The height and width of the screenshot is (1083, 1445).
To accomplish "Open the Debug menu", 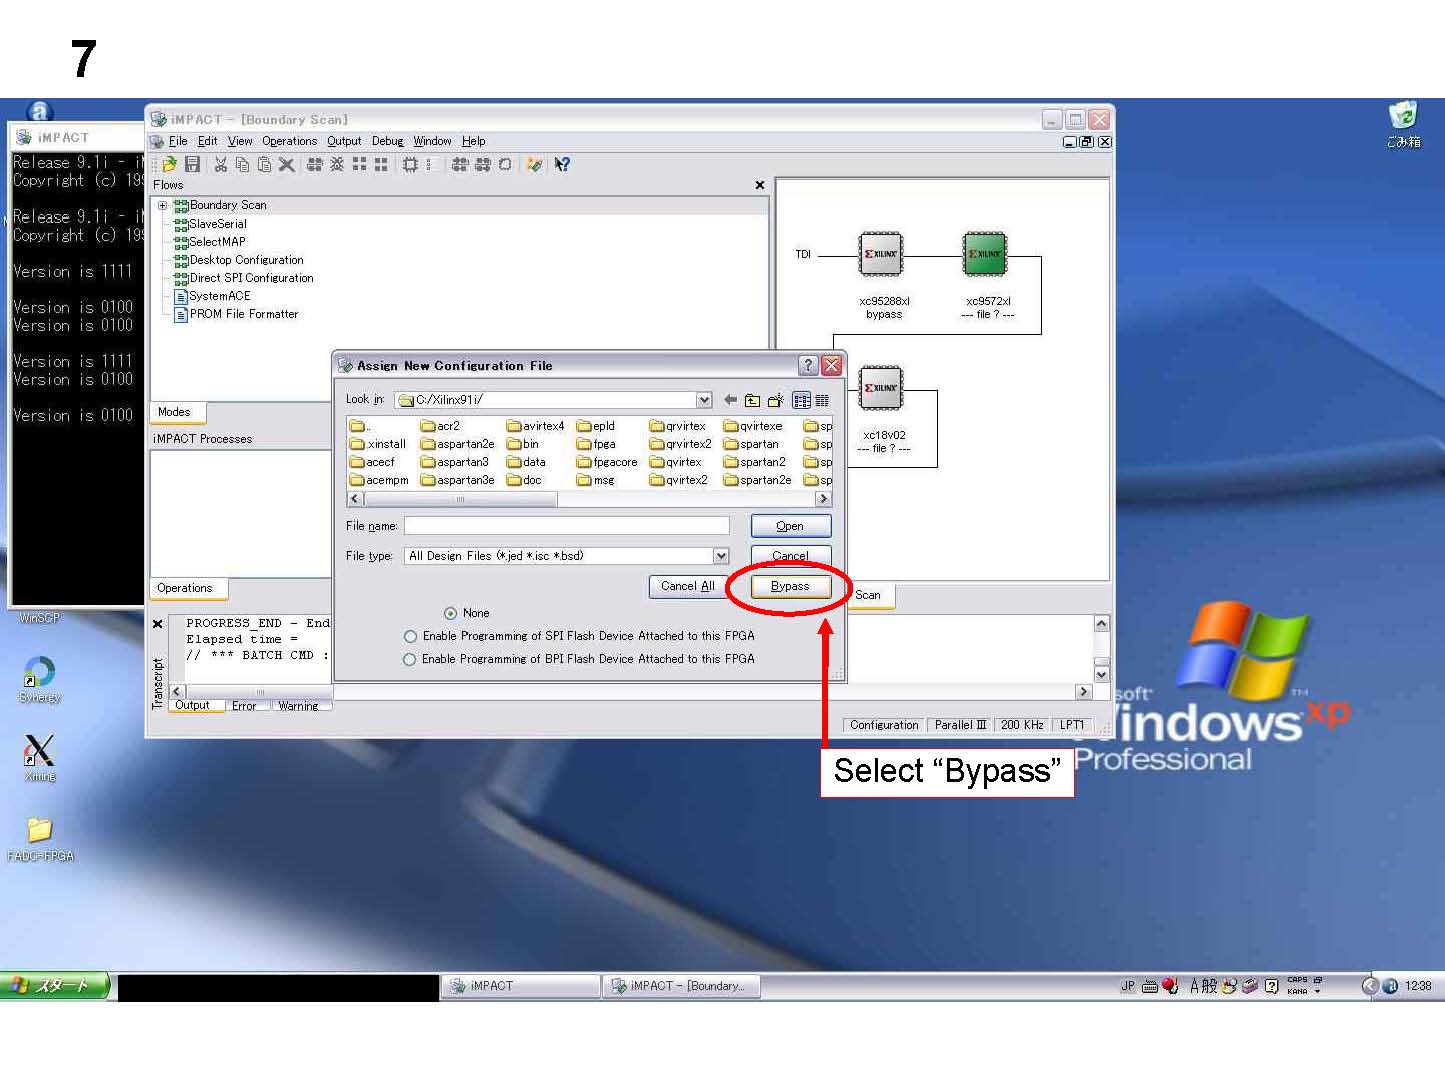I will pos(387,141).
